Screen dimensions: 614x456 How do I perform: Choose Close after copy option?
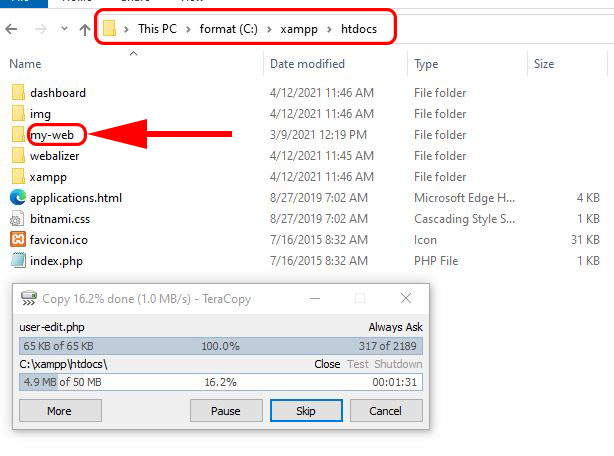[327, 364]
